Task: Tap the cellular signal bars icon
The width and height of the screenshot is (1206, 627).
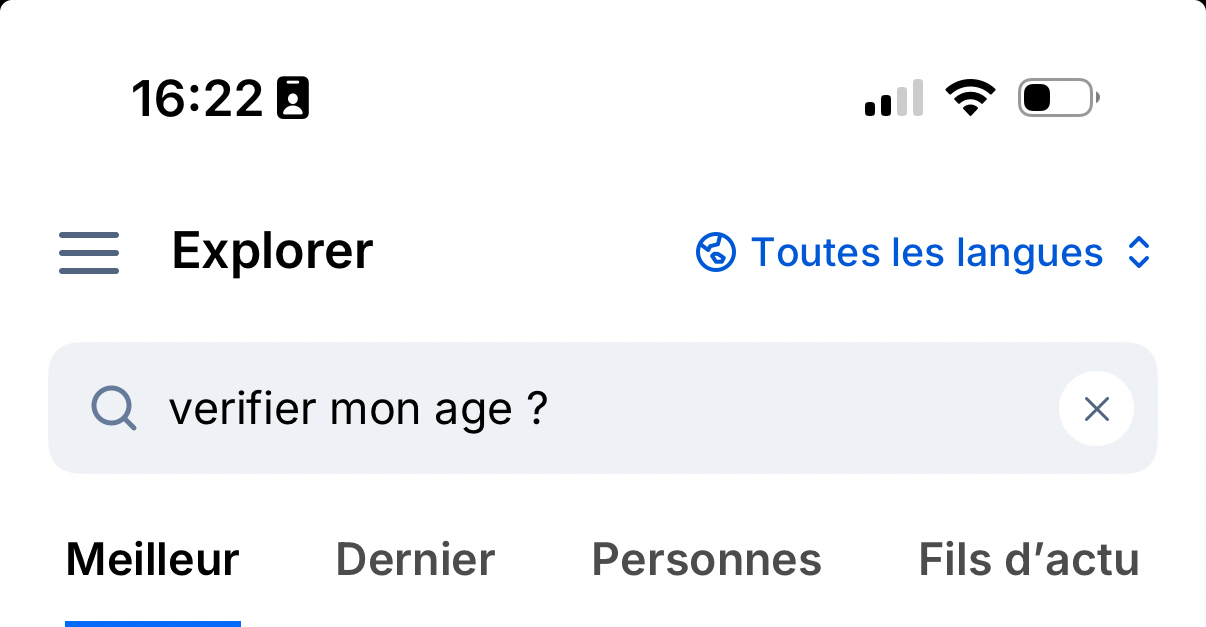Action: [x=893, y=98]
